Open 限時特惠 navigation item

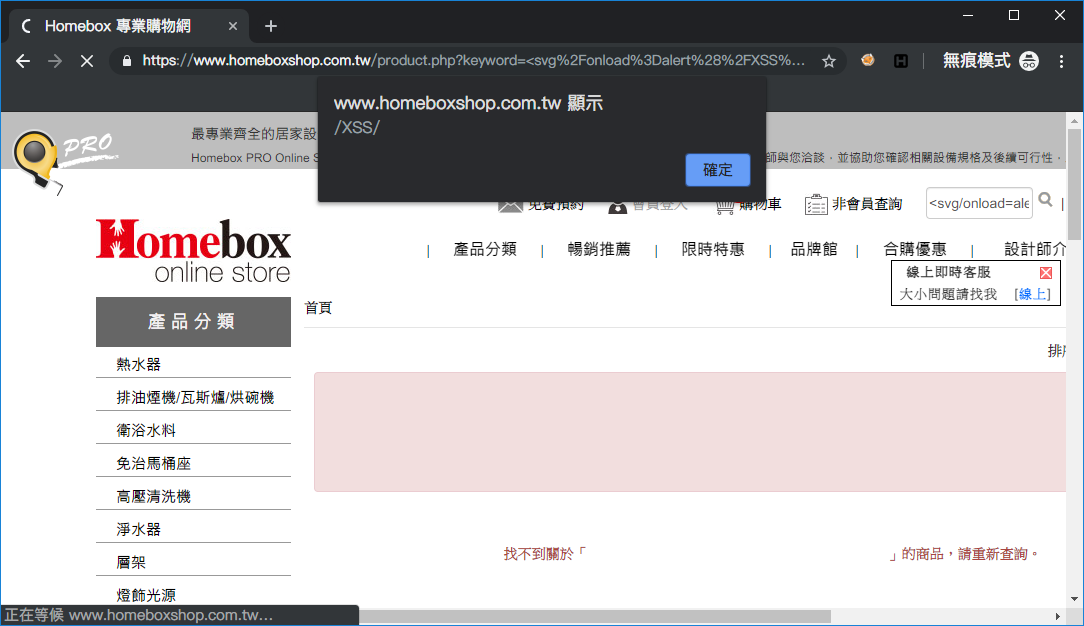tap(713, 249)
